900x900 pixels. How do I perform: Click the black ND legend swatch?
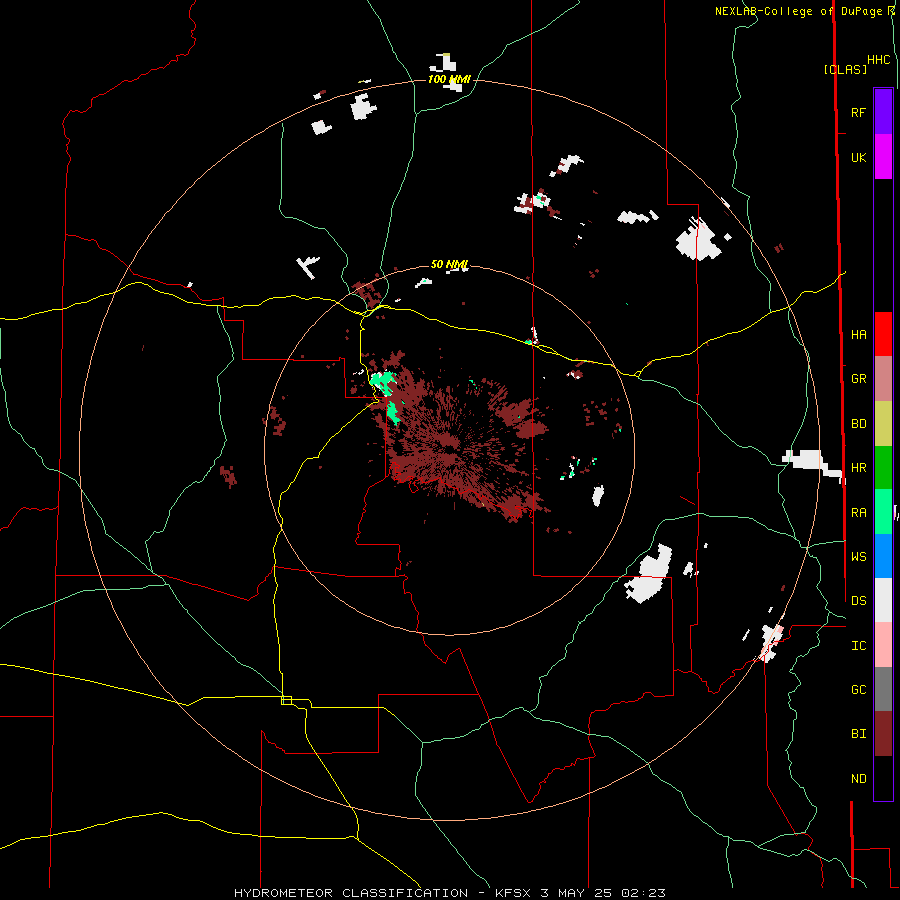883,778
